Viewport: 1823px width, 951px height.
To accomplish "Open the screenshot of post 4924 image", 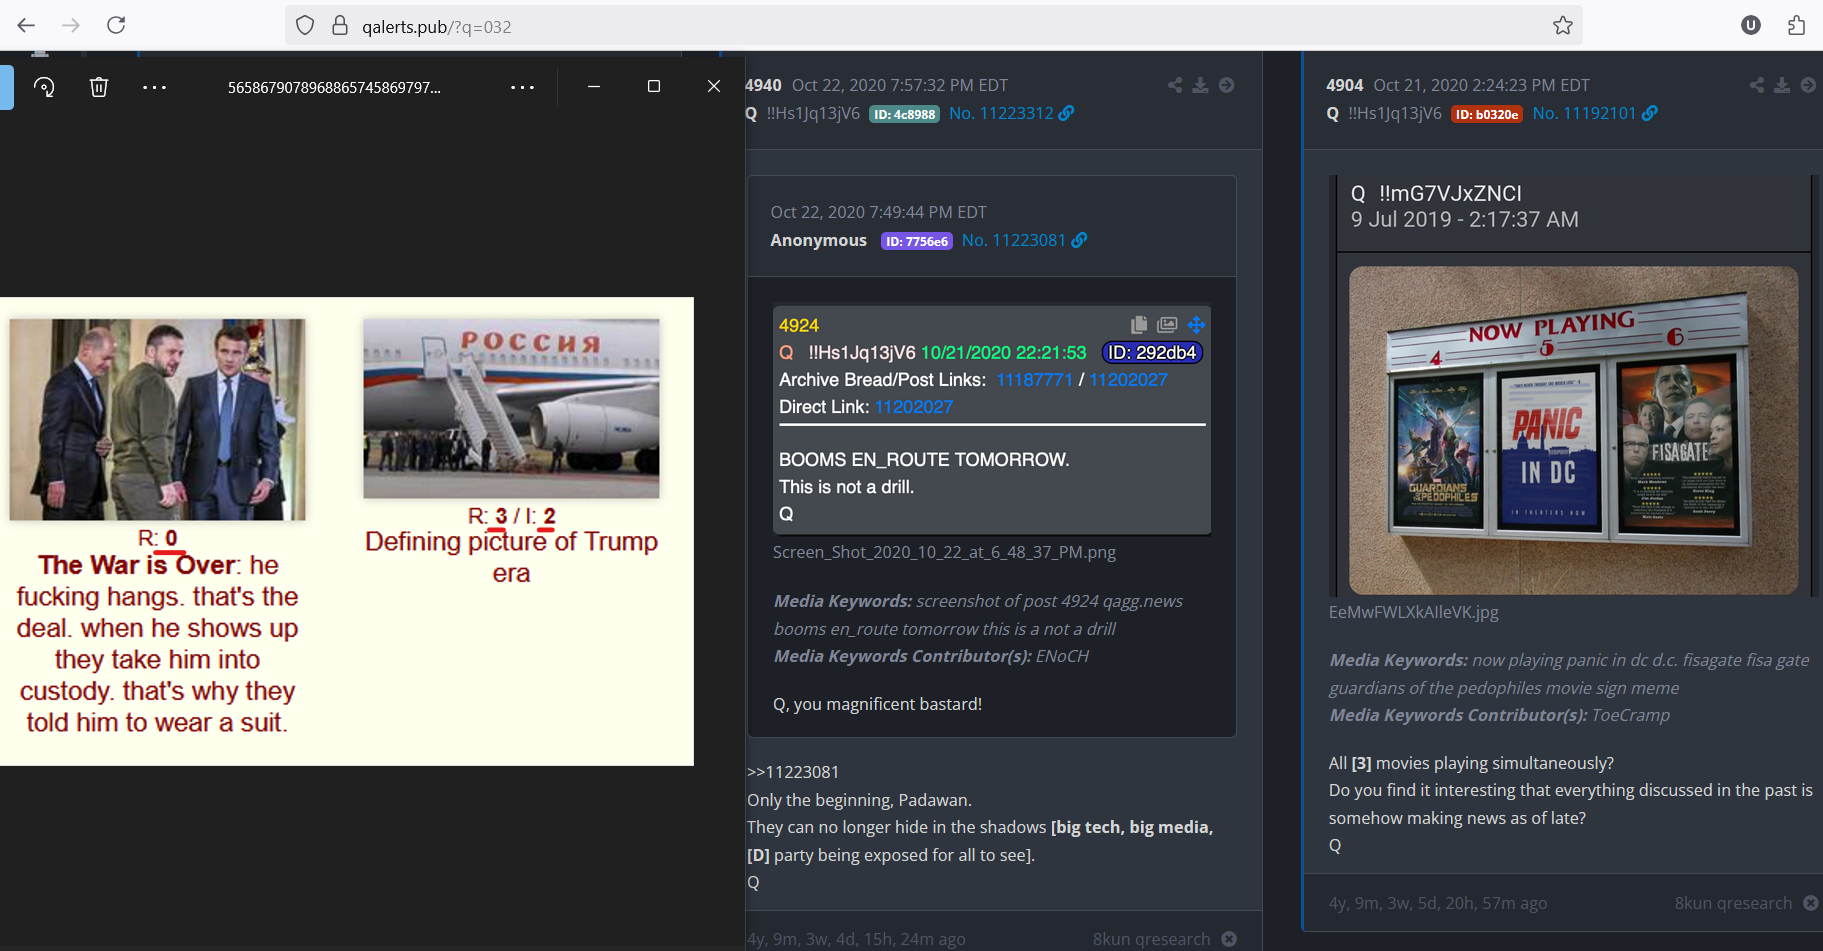I will pos(992,420).
